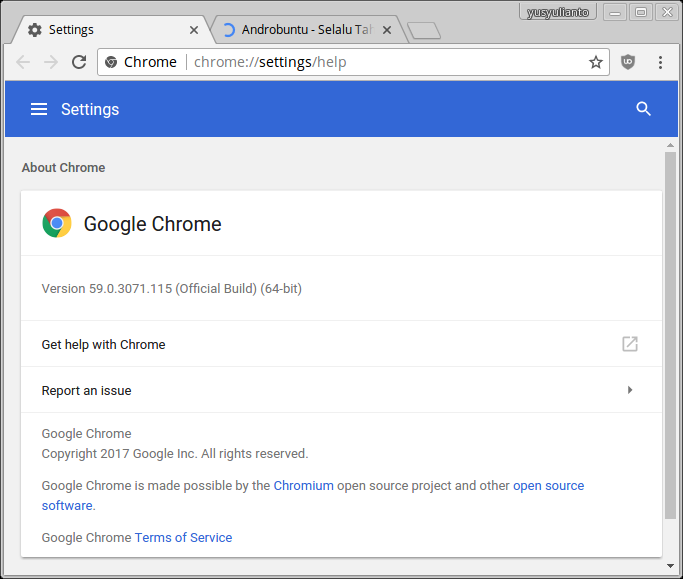Reload the page with the refresh icon
The image size is (683, 579).
pos(79,62)
